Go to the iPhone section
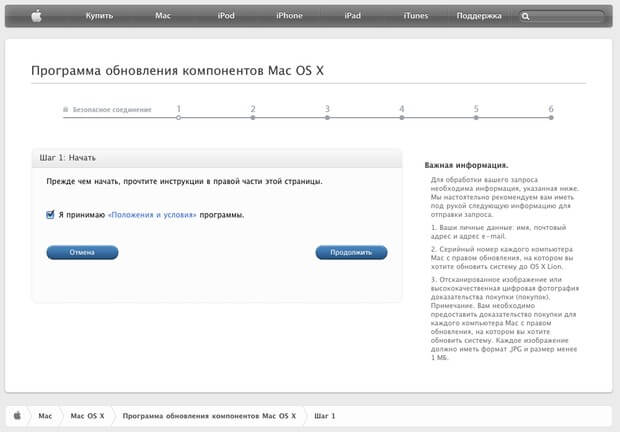The height and width of the screenshot is (432, 620). click(x=289, y=16)
